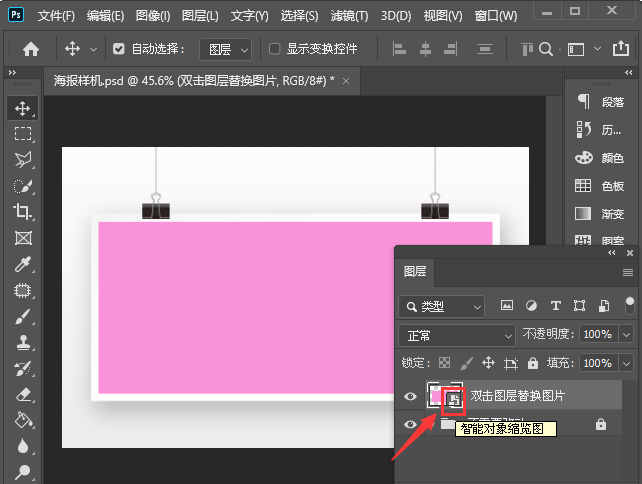Select the Crop tool
The height and width of the screenshot is (484, 642).
pyautogui.click(x=22, y=211)
